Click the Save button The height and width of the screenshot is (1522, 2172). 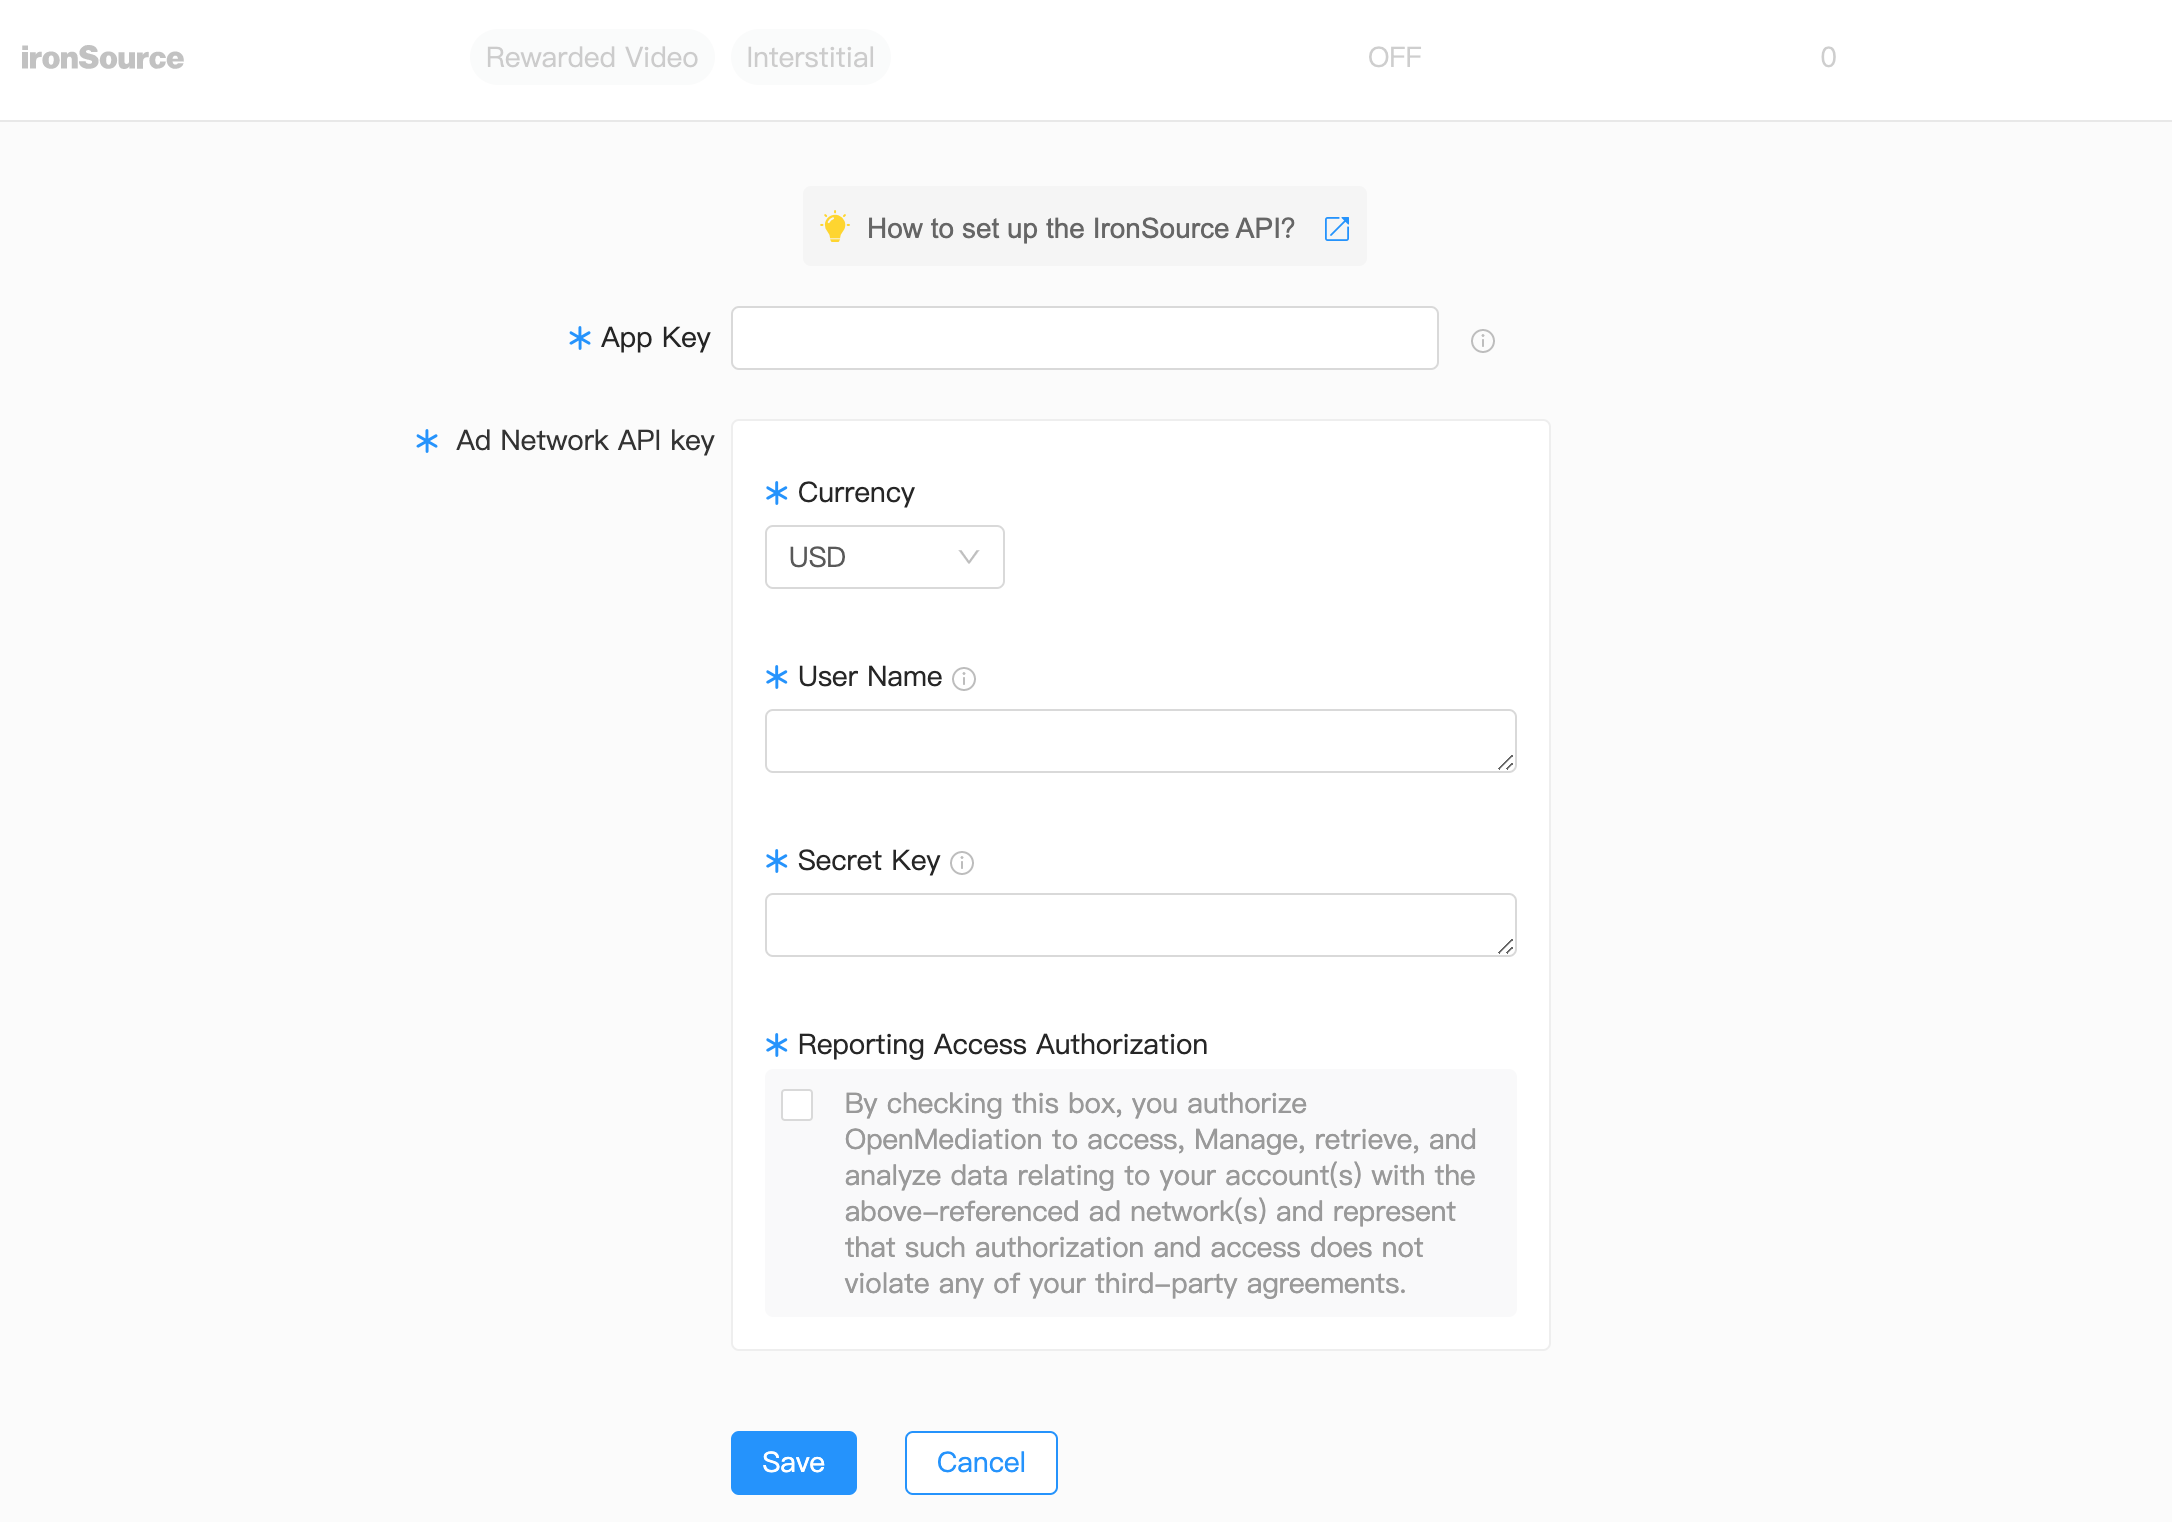(x=793, y=1462)
